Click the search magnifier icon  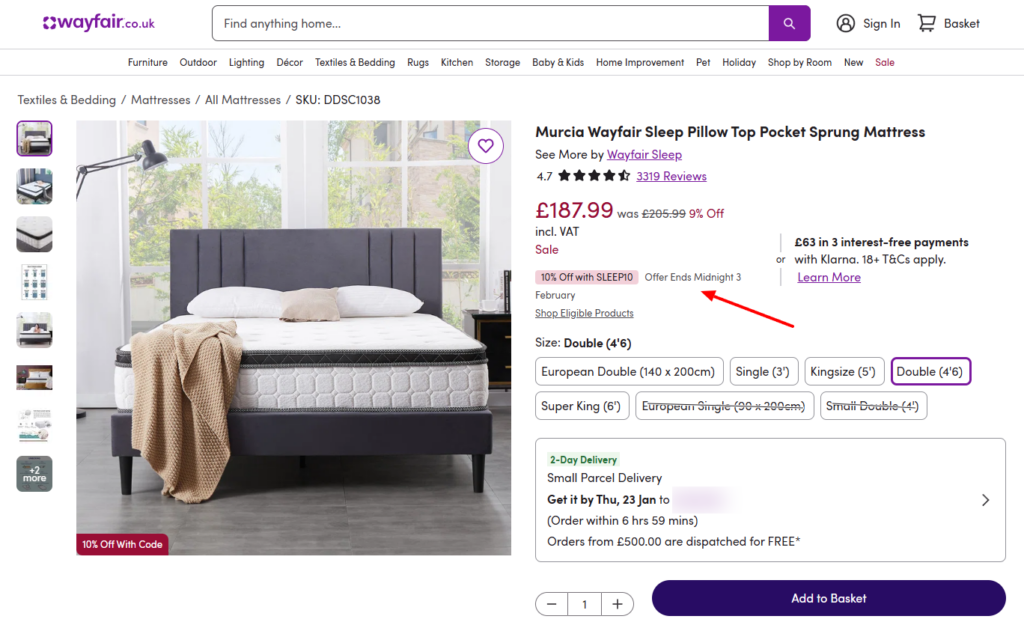[789, 22]
